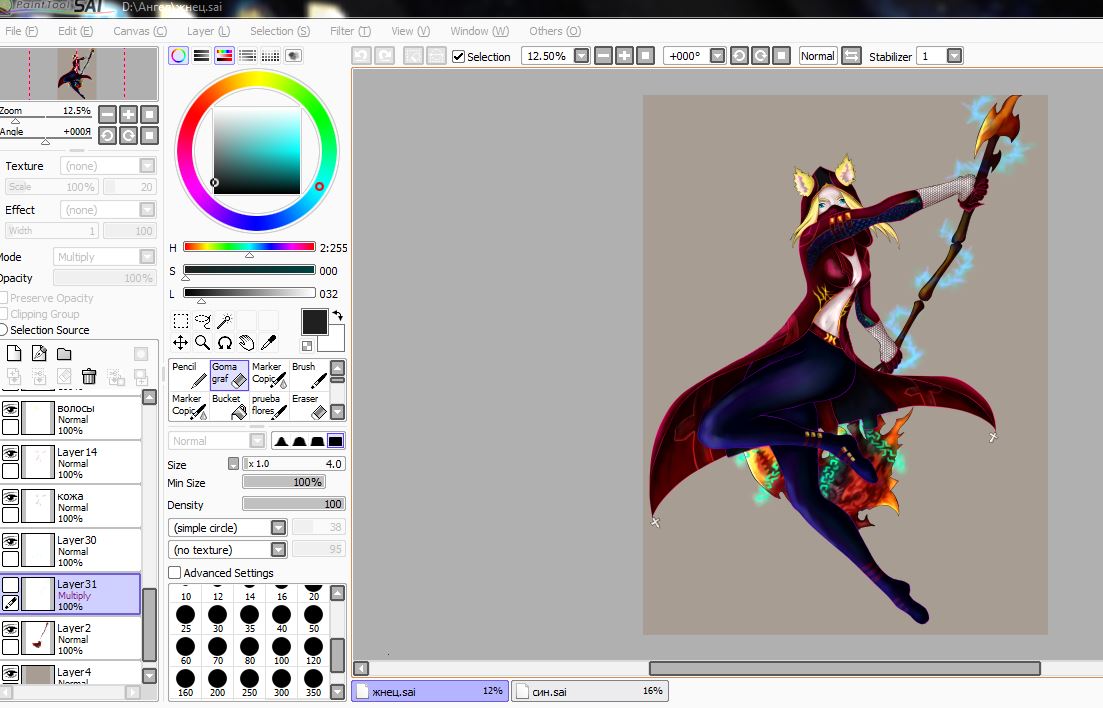The image size is (1103, 708).
Task: Select the magnifier zoom tool
Action: click(x=203, y=343)
